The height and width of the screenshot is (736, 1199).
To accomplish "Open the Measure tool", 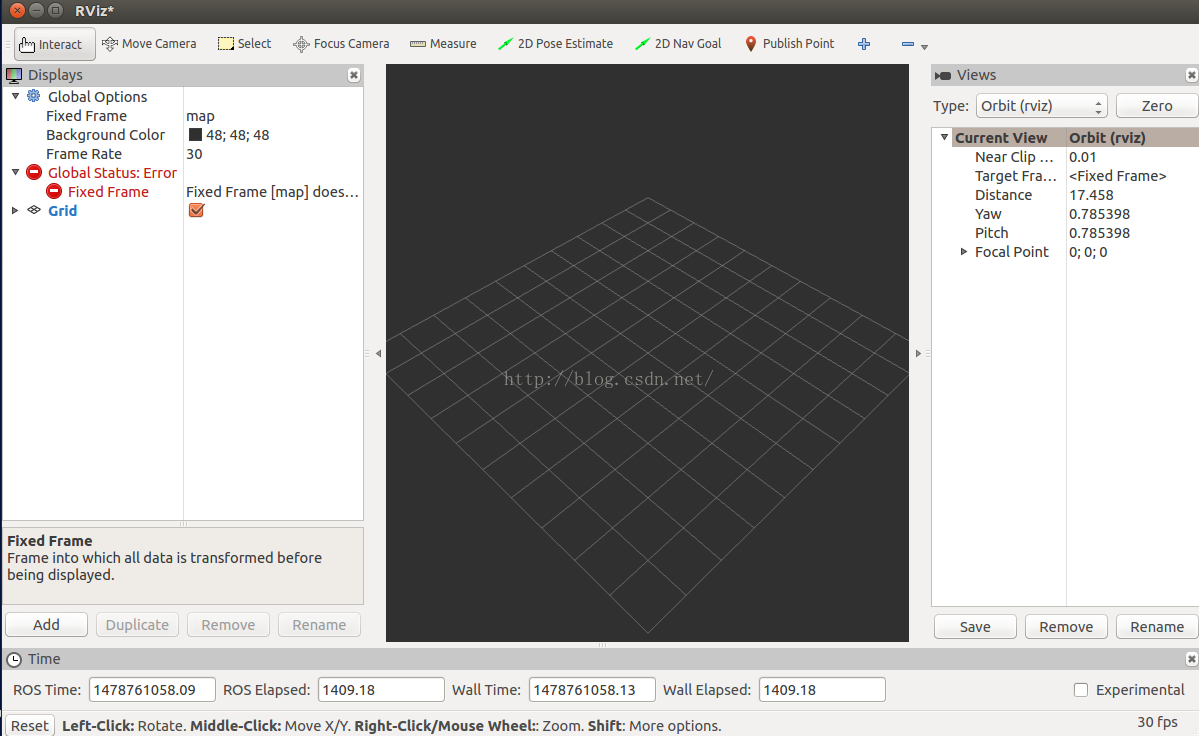I will (x=443, y=43).
